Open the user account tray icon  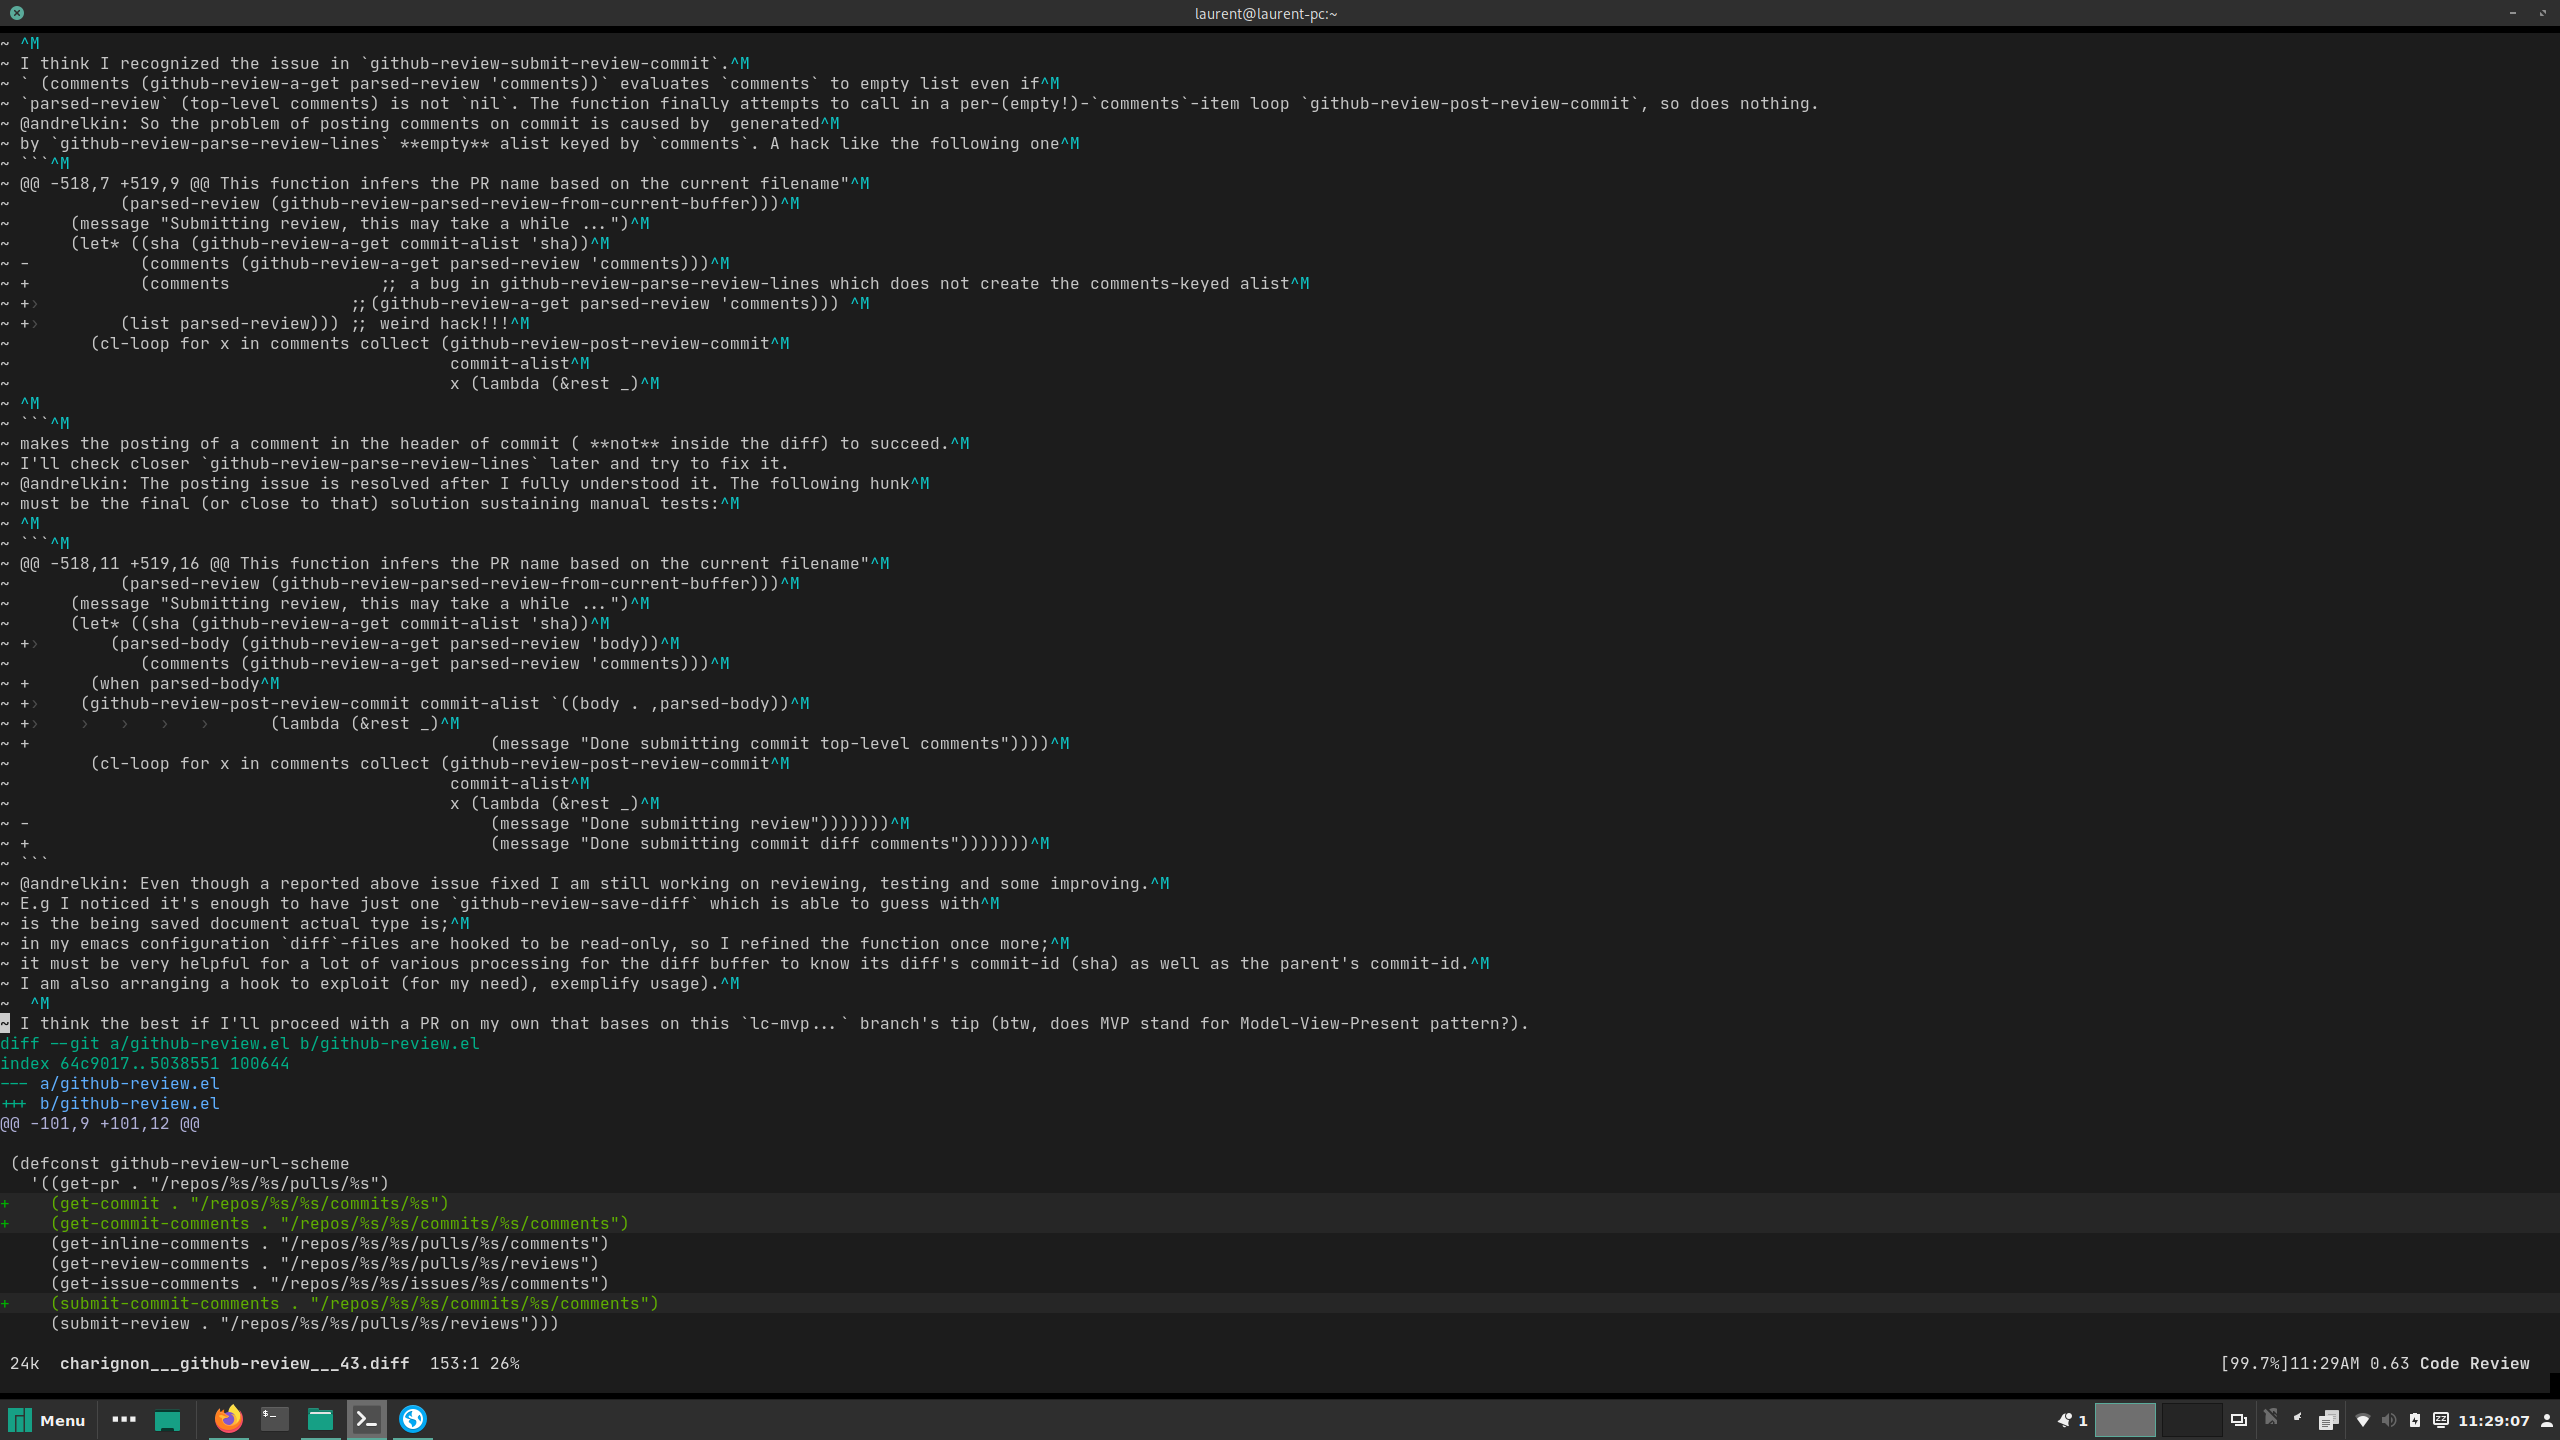pos(2547,1420)
